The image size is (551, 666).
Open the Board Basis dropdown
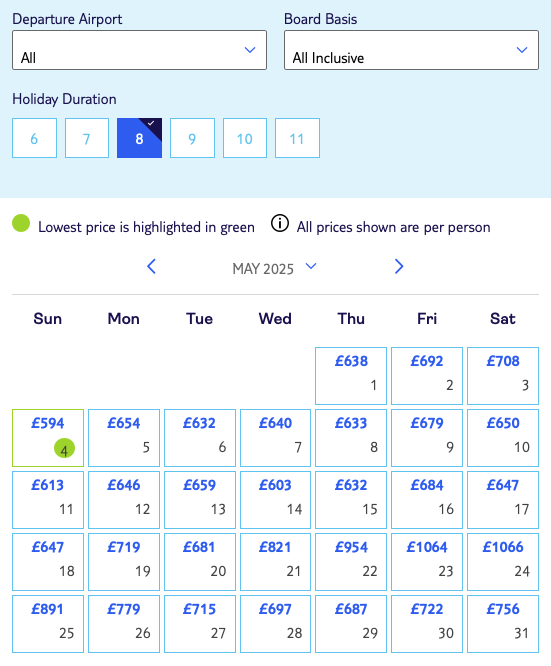[411, 50]
